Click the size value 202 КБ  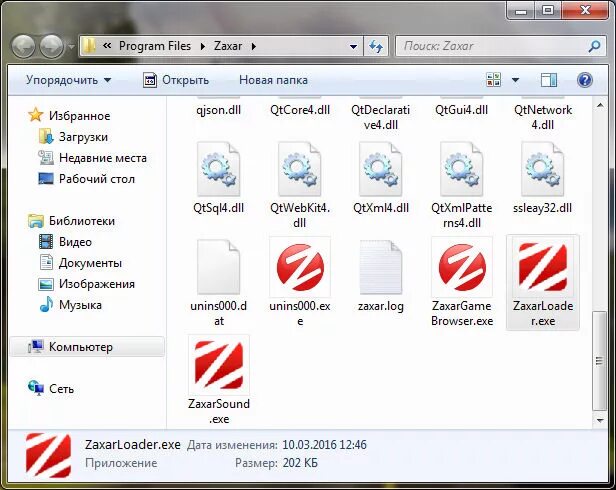(300, 463)
